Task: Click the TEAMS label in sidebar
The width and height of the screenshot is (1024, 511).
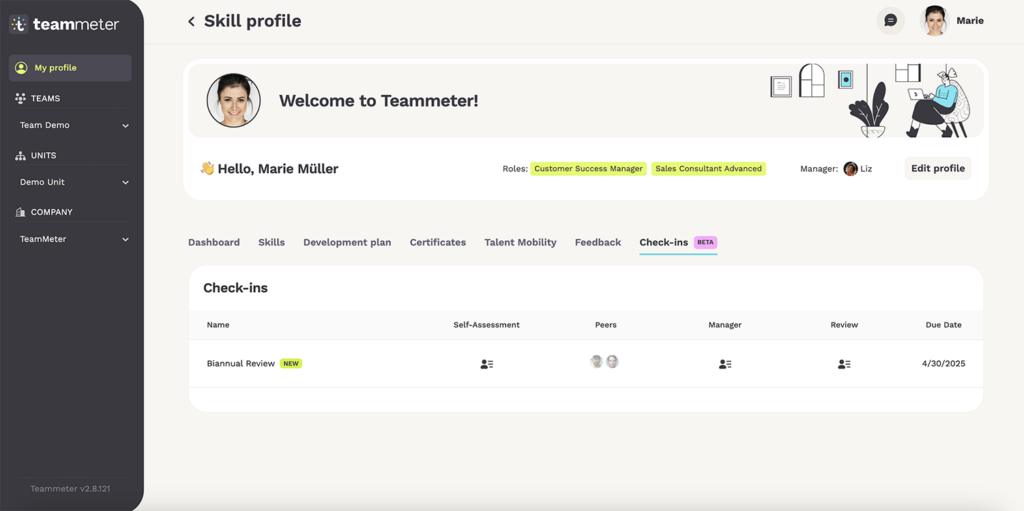Action: 46,99
